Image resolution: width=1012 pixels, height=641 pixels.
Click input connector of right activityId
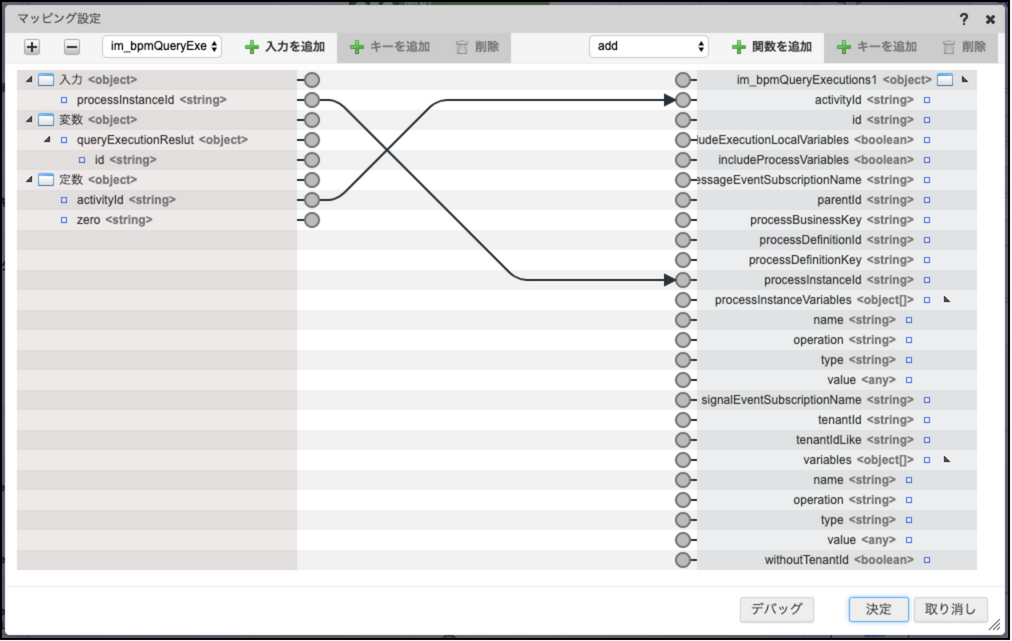(x=683, y=100)
